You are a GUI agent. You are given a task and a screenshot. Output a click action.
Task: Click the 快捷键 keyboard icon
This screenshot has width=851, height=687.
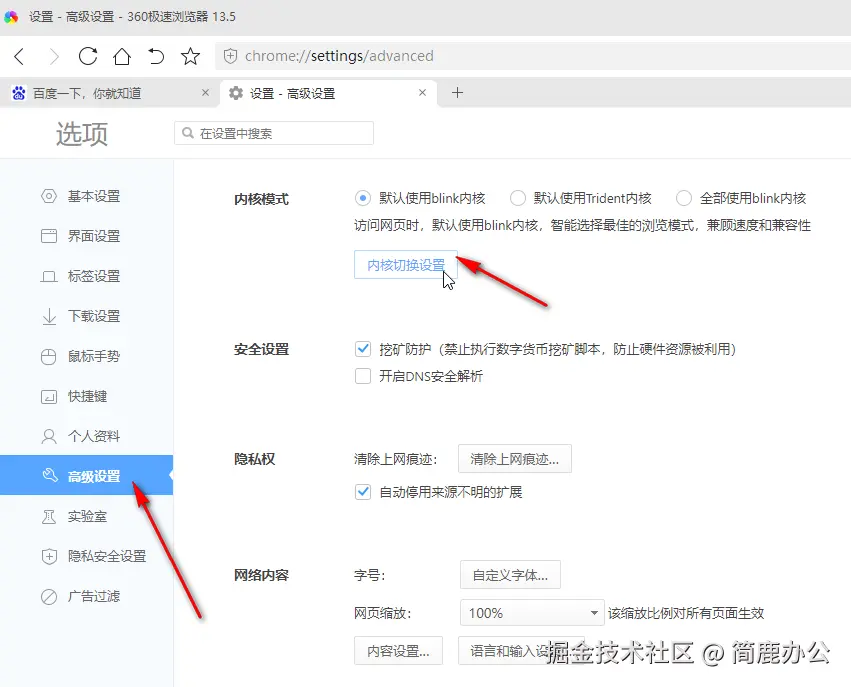[49, 397]
